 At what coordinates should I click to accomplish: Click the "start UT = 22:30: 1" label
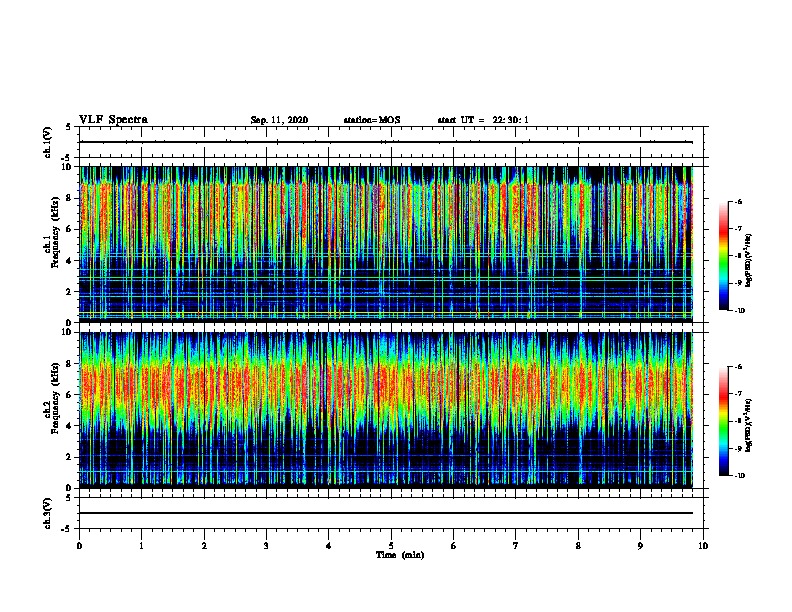point(483,120)
